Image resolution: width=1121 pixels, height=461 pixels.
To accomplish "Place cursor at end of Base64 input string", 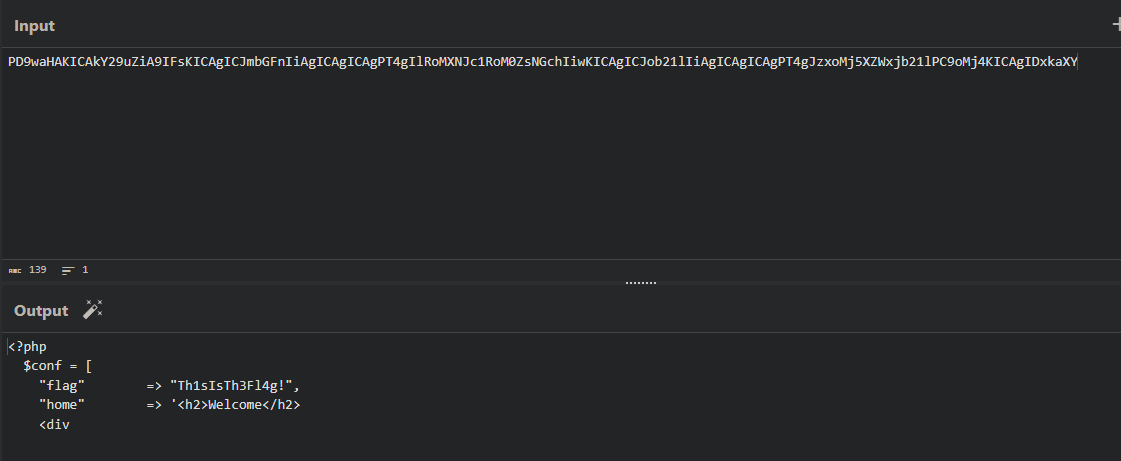I will click(1078, 62).
